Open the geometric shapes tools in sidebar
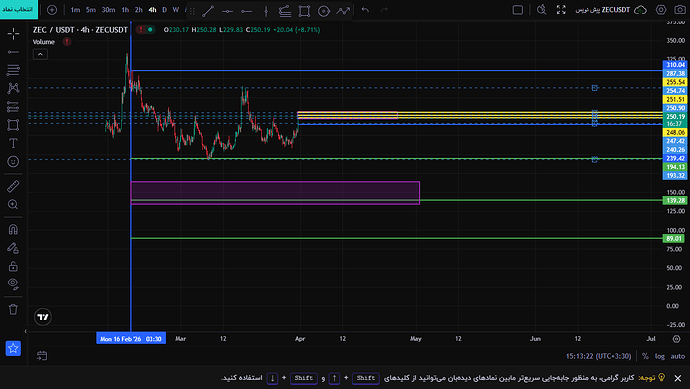 point(13,125)
